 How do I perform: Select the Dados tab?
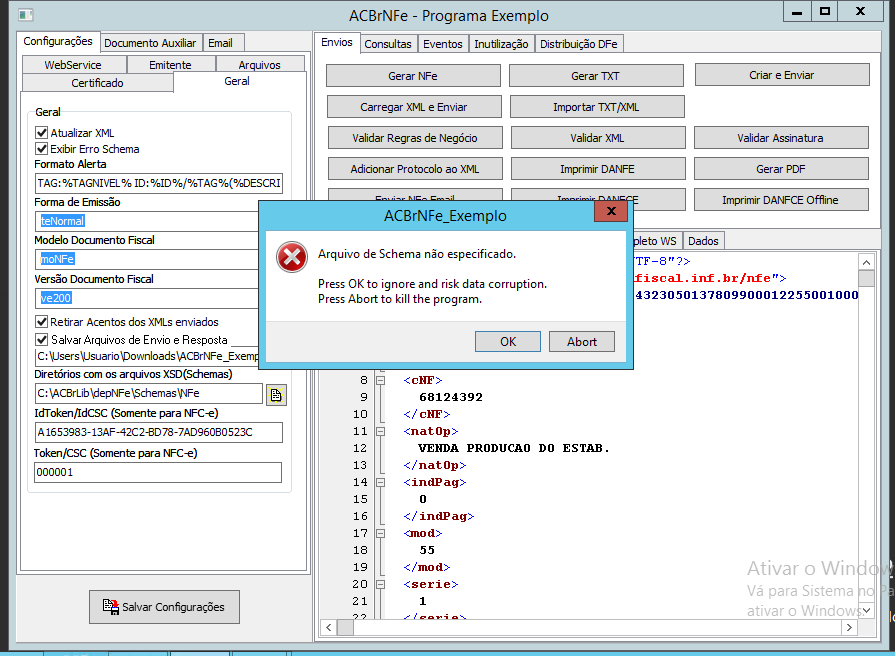[x=703, y=241]
